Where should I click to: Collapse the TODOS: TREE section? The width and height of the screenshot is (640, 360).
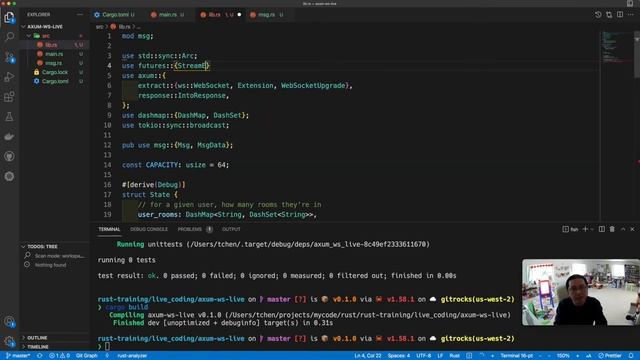pyautogui.click(x=42, y=247)
